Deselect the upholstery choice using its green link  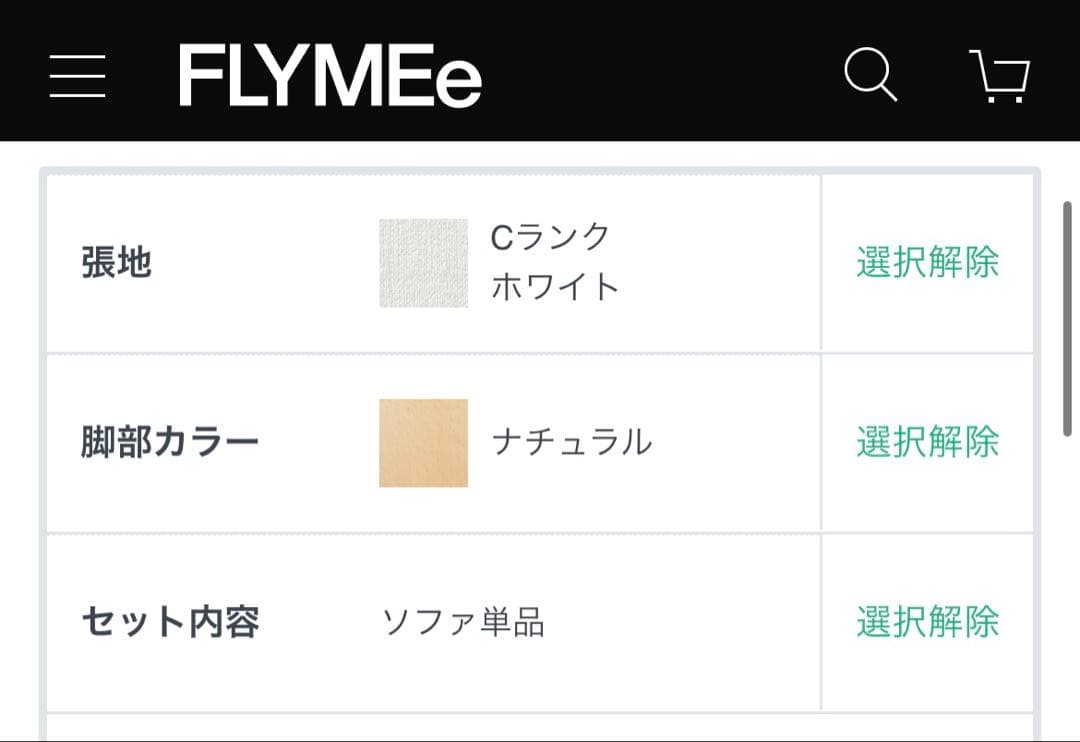926,263
